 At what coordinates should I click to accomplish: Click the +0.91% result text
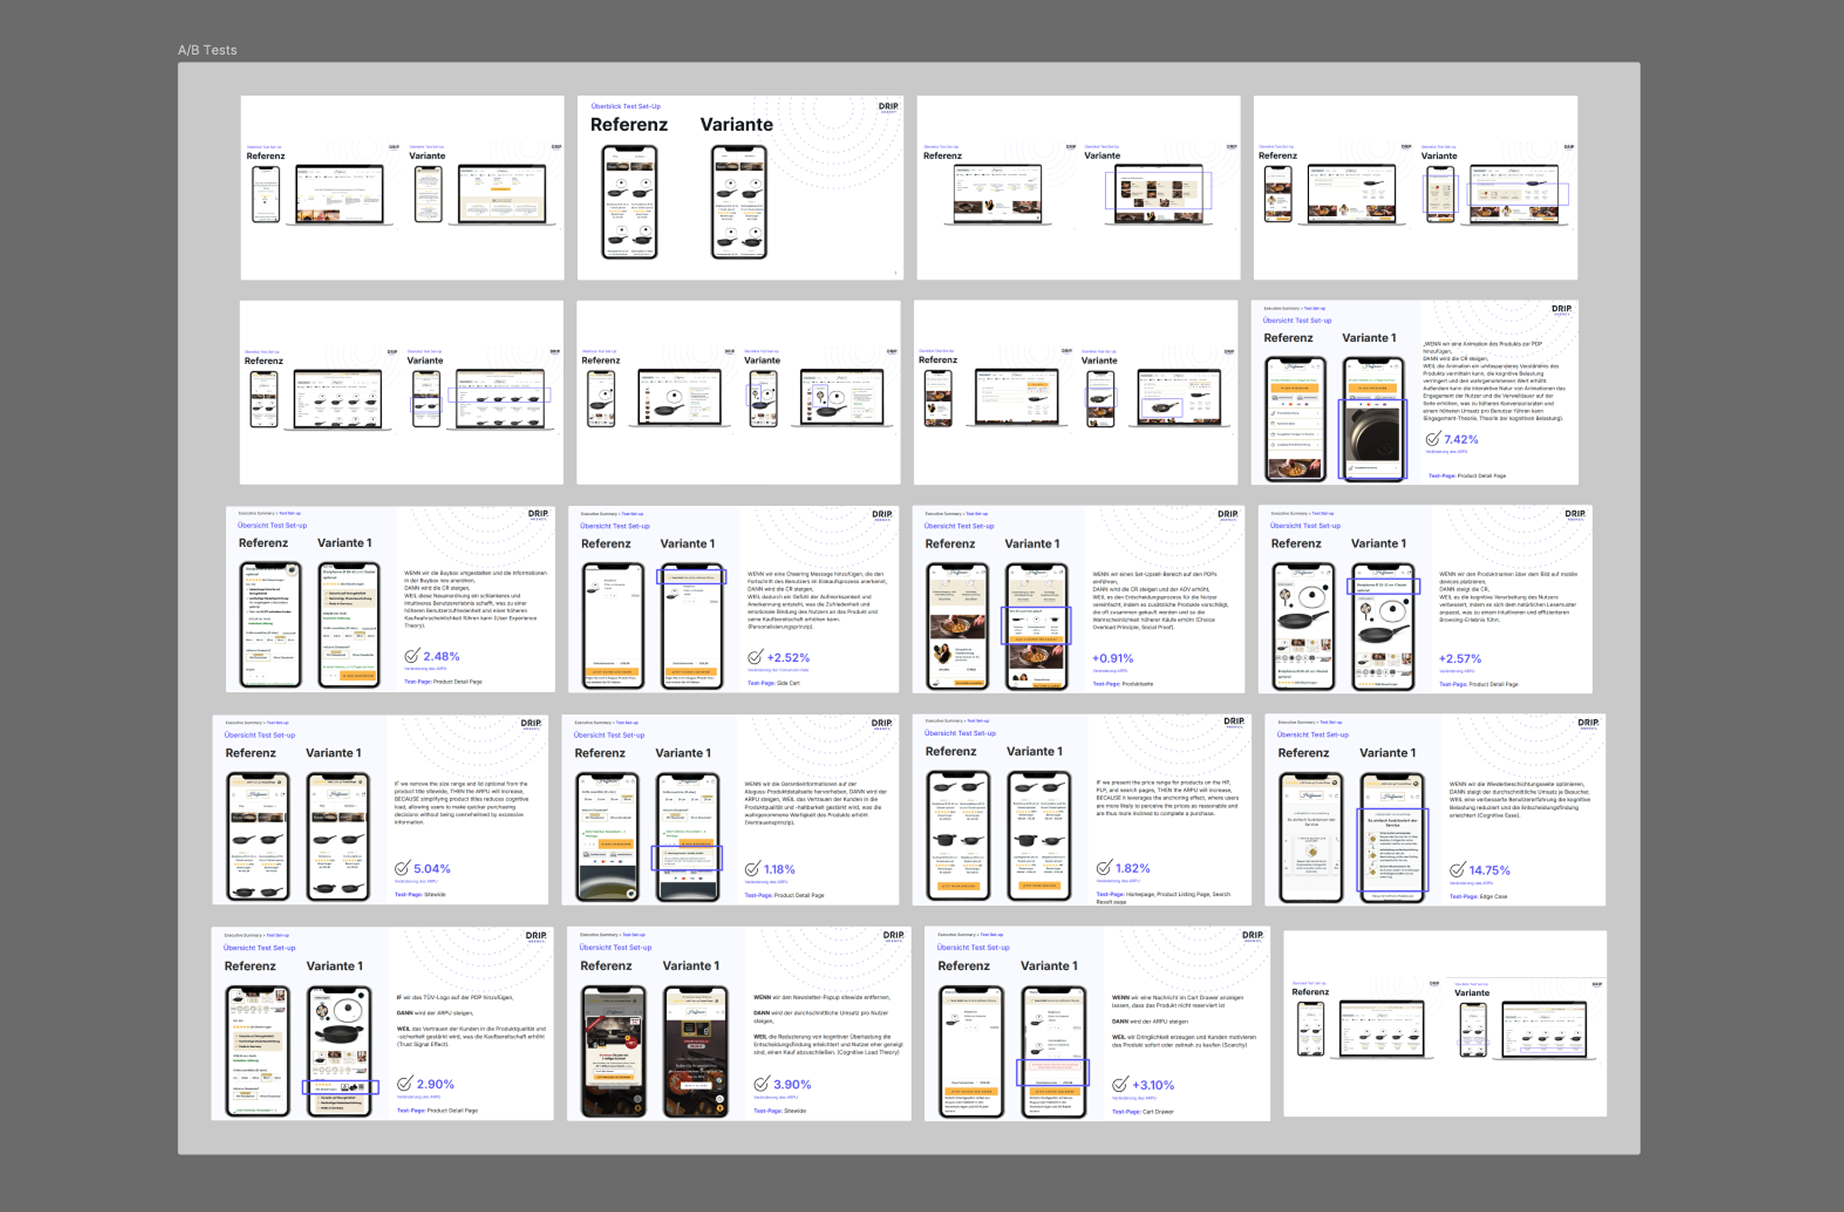click(1112, 659)
